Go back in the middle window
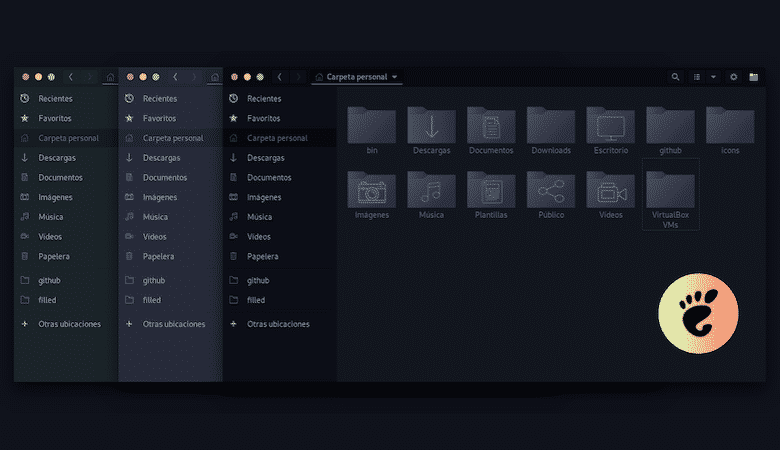Screen dimensions: 780x450 point(175,77)
